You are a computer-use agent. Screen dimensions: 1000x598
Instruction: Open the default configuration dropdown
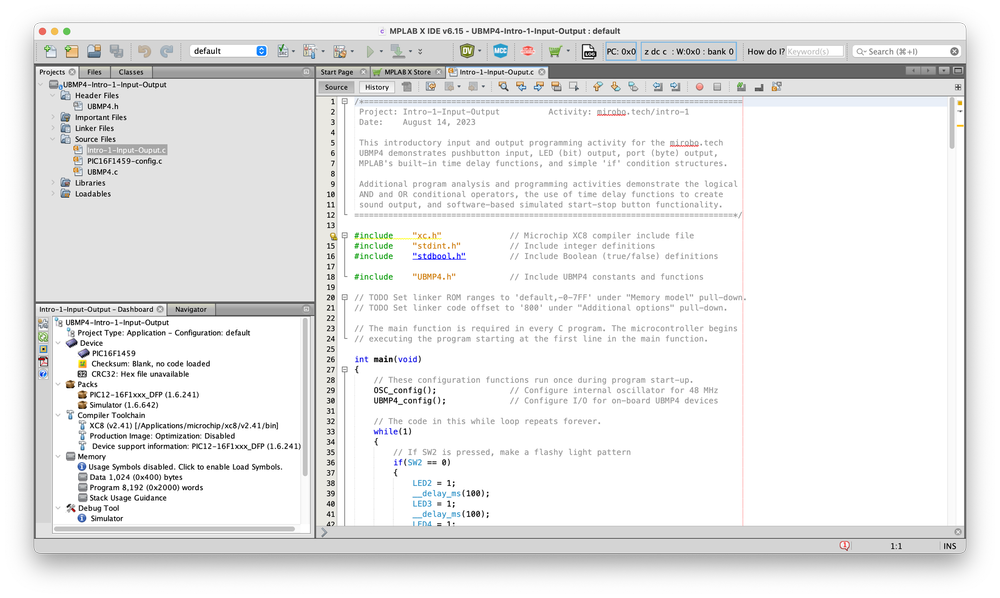click(228, 51)
